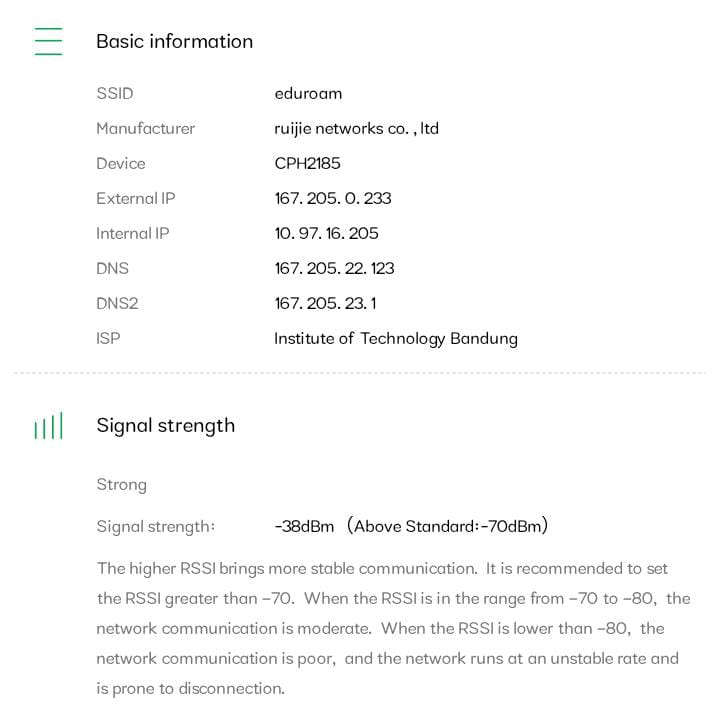Image resolution: width=719 pixels, height=726 pixels.
Task: Click the DNS address 167.205.22.123
Action: (x=334, y=268)
